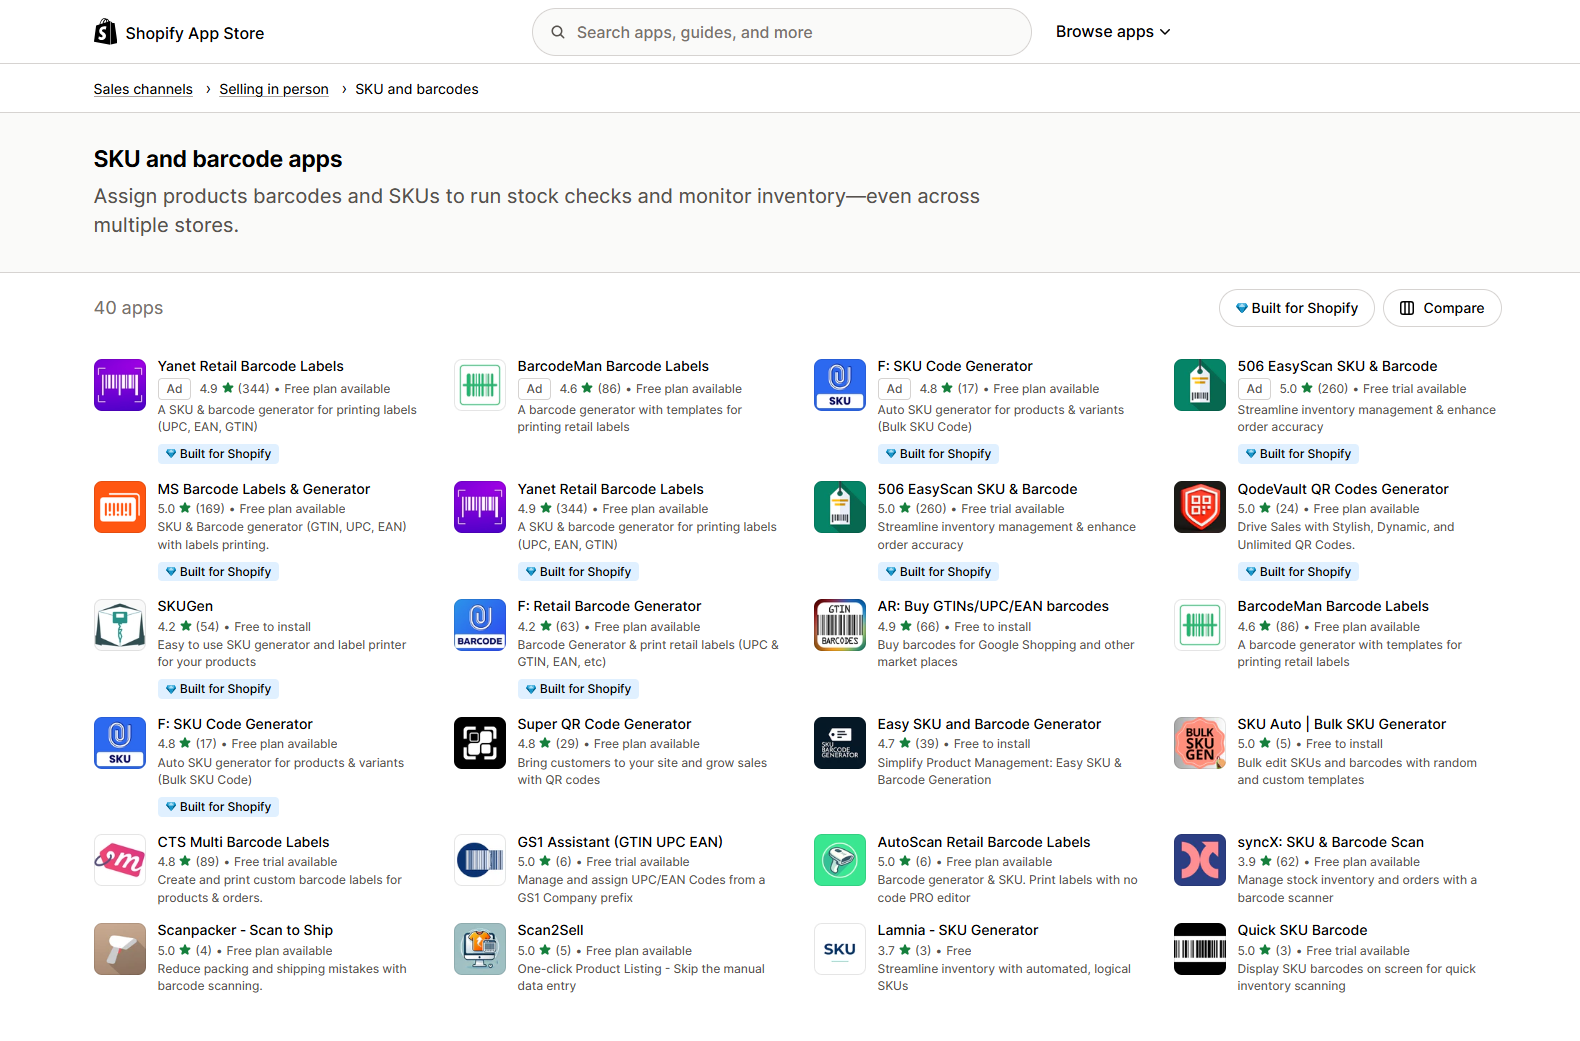Click the "40 apps" count text
1580x1041 pixels.
[x=128, y=308]
